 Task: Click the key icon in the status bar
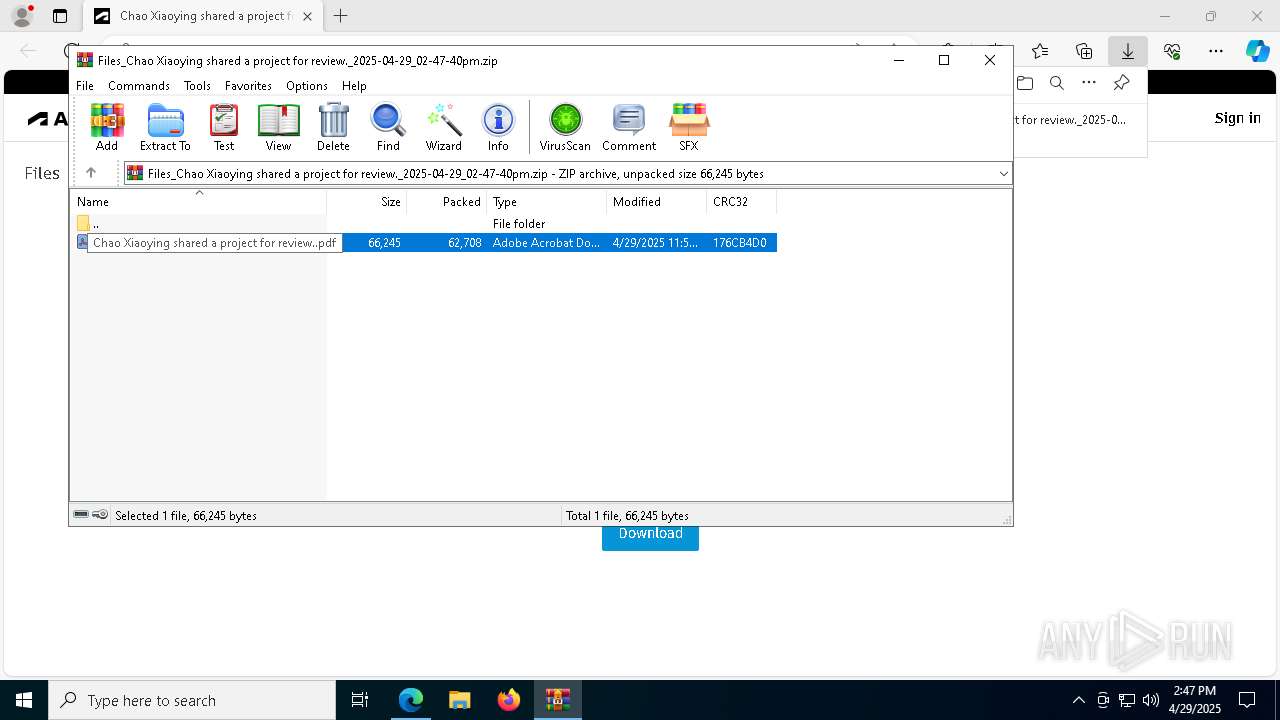[x=100, y=515]
